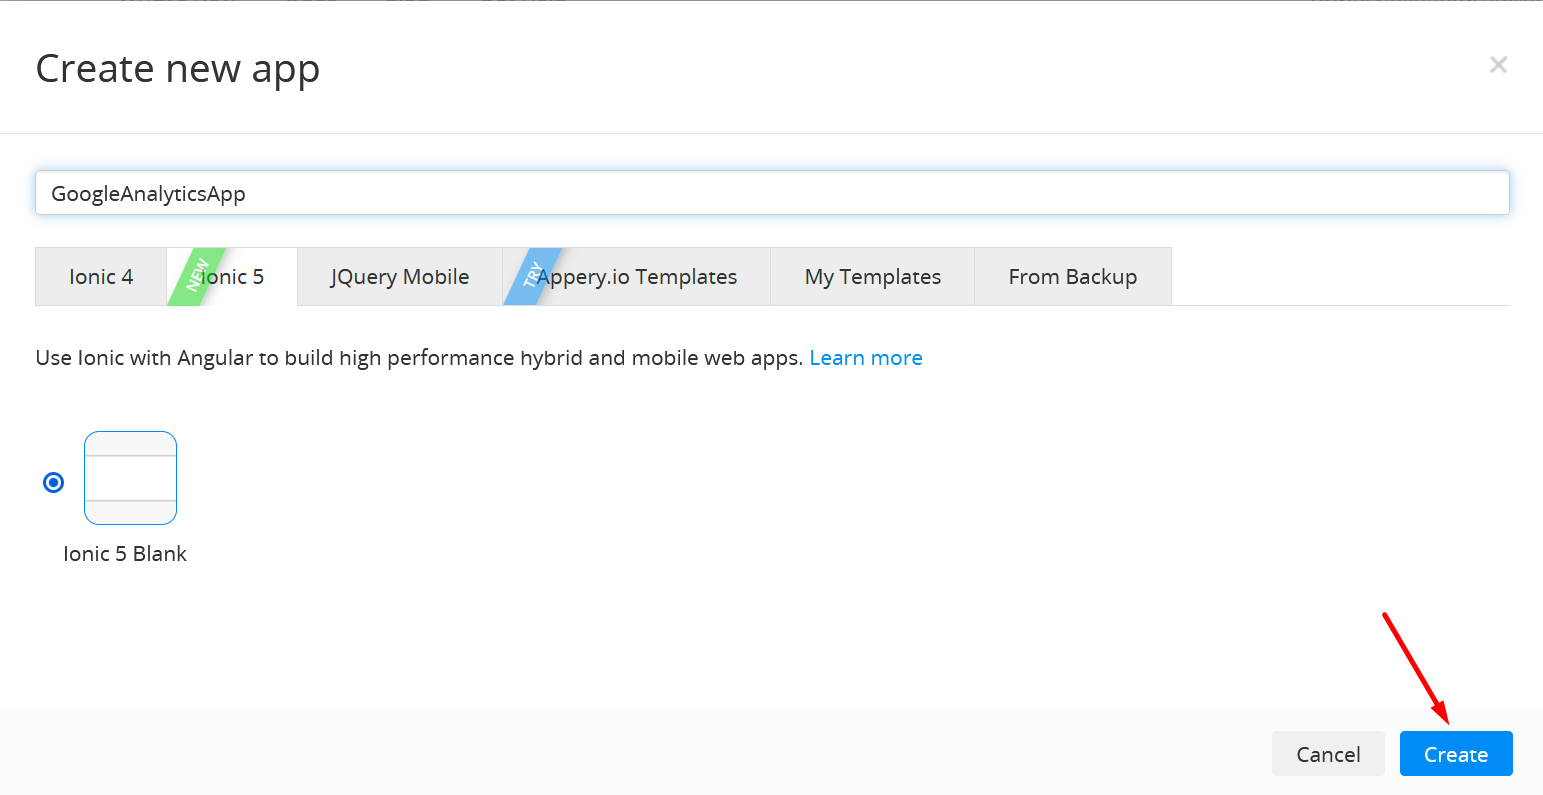The width and height of the screenshot is (1543, 795).
Task: Click the Create button
Action: (1456, 754)
